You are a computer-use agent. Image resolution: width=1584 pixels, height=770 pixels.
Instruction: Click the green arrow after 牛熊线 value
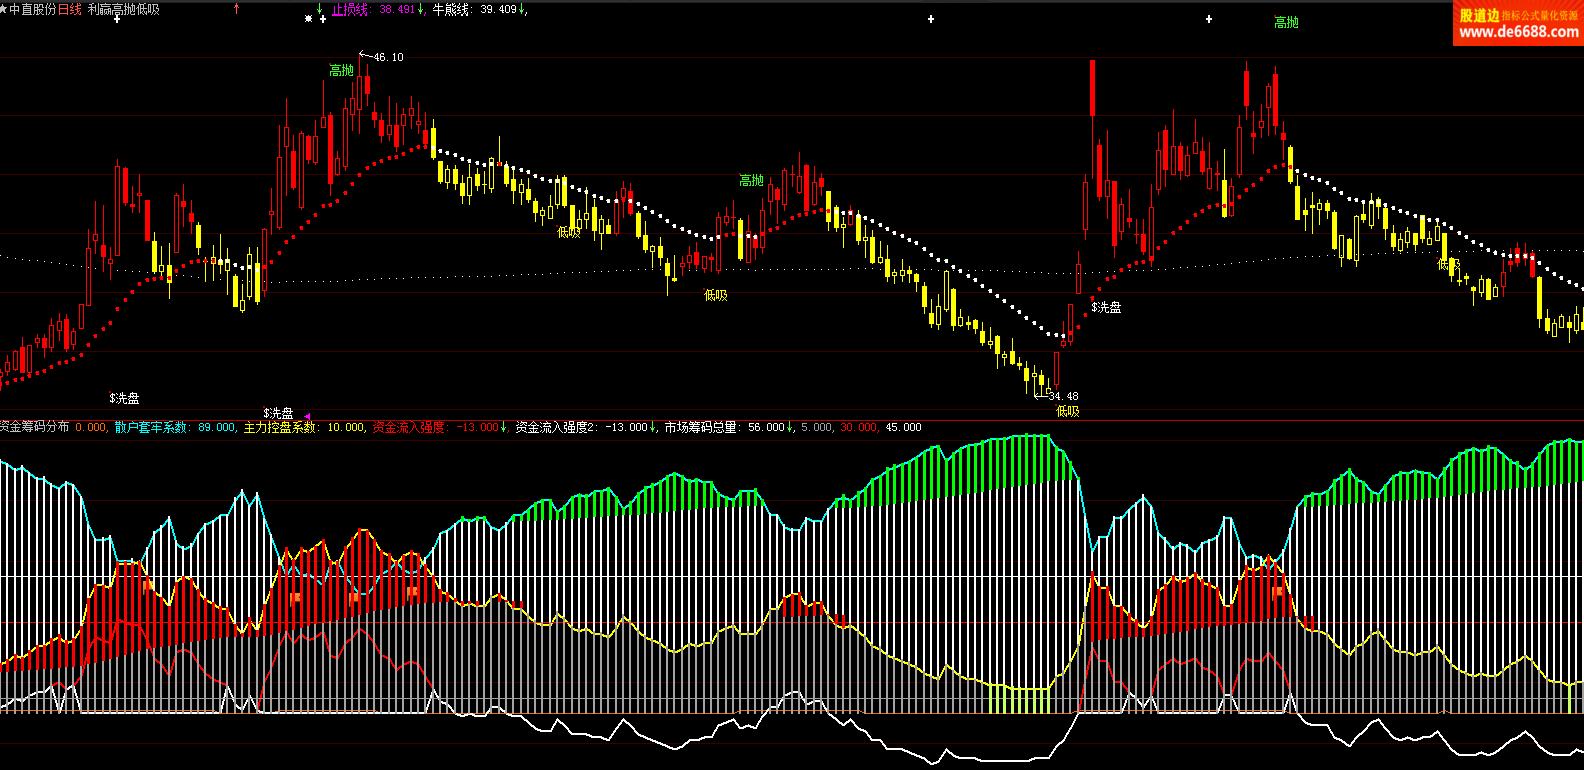point(523,9)
